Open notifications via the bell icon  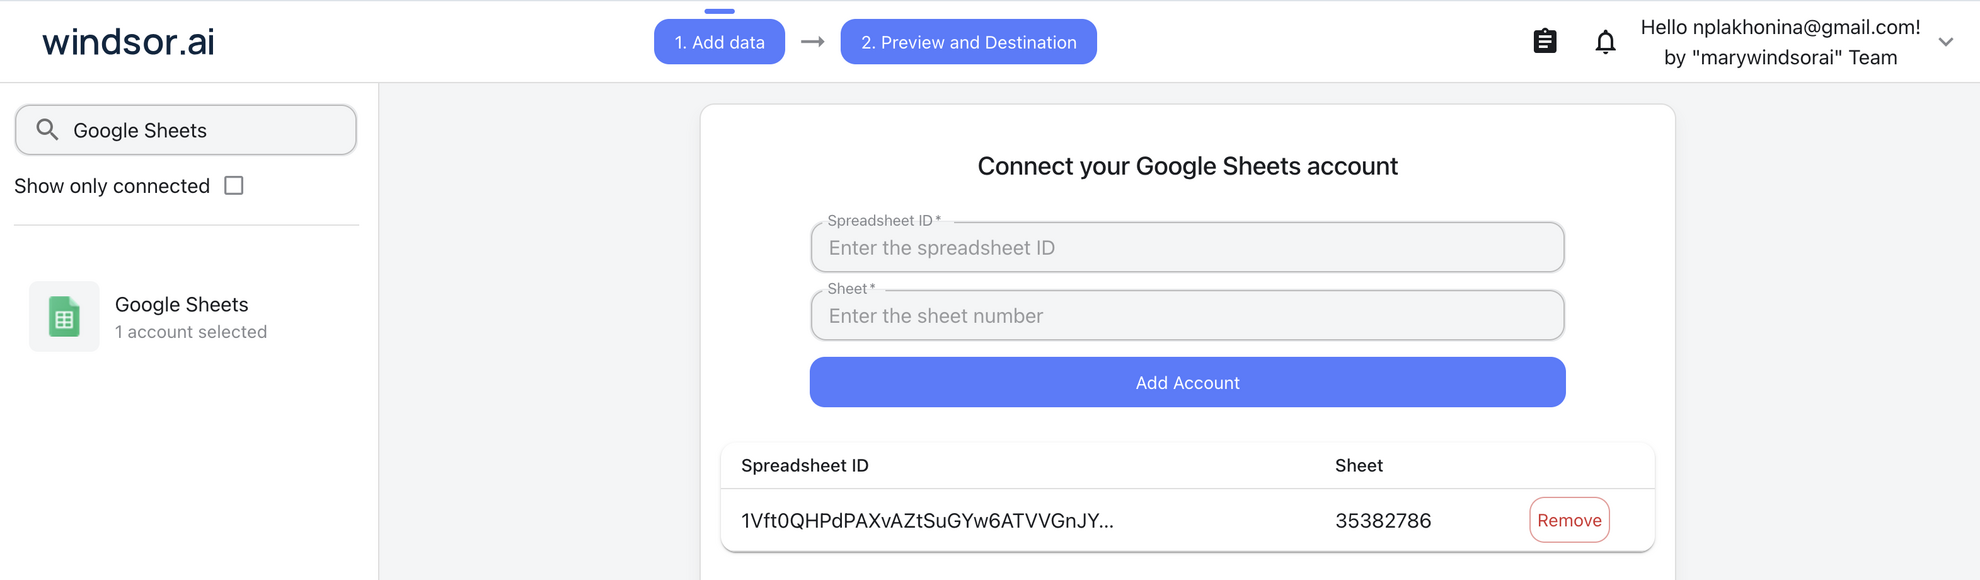click(x=1605, y=42)
